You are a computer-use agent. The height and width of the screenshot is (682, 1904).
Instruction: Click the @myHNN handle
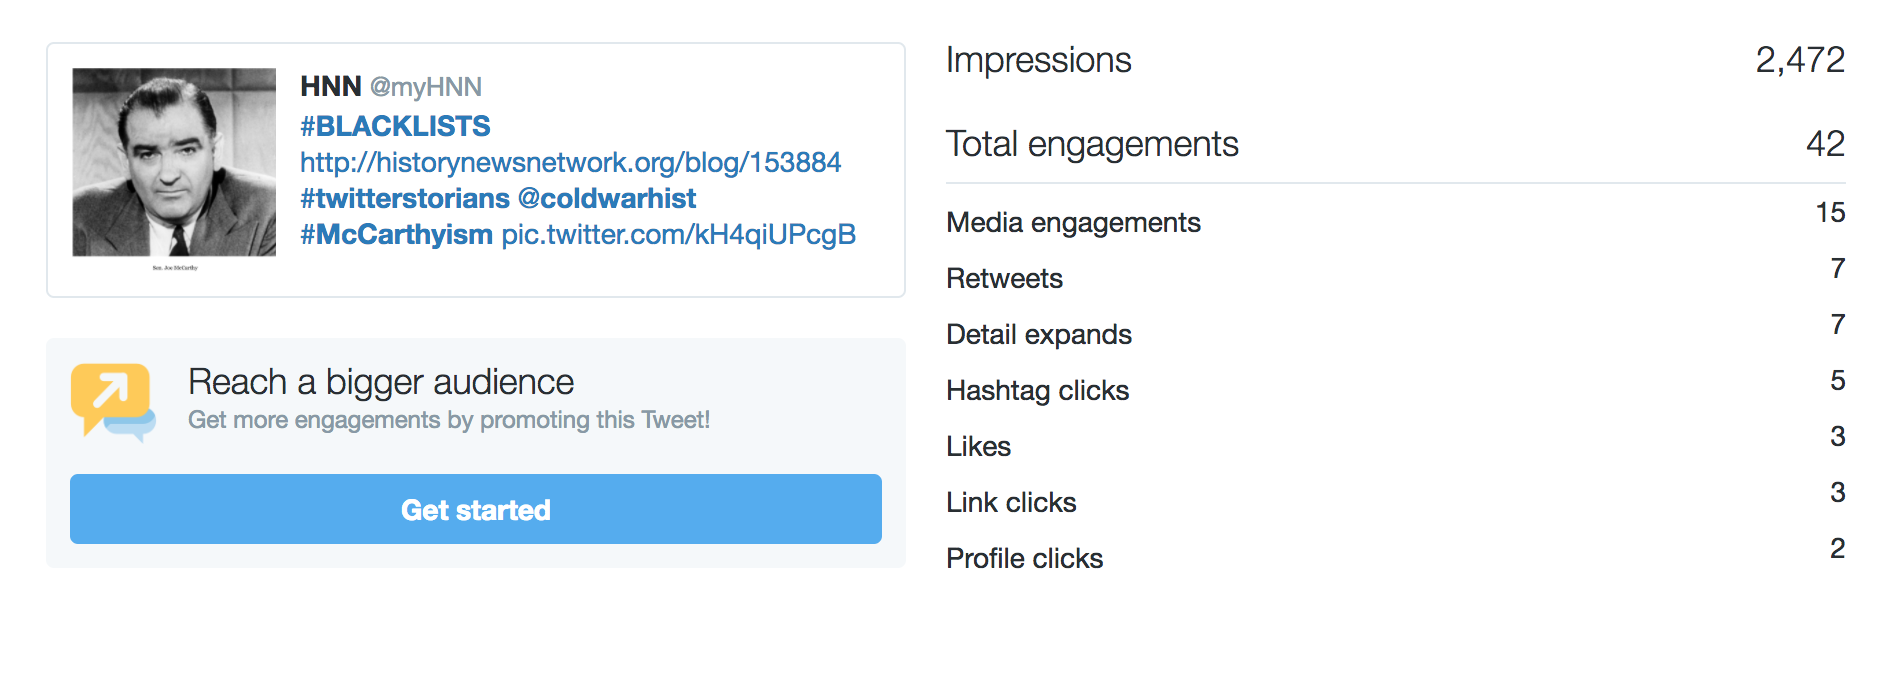tap(426, 87)
